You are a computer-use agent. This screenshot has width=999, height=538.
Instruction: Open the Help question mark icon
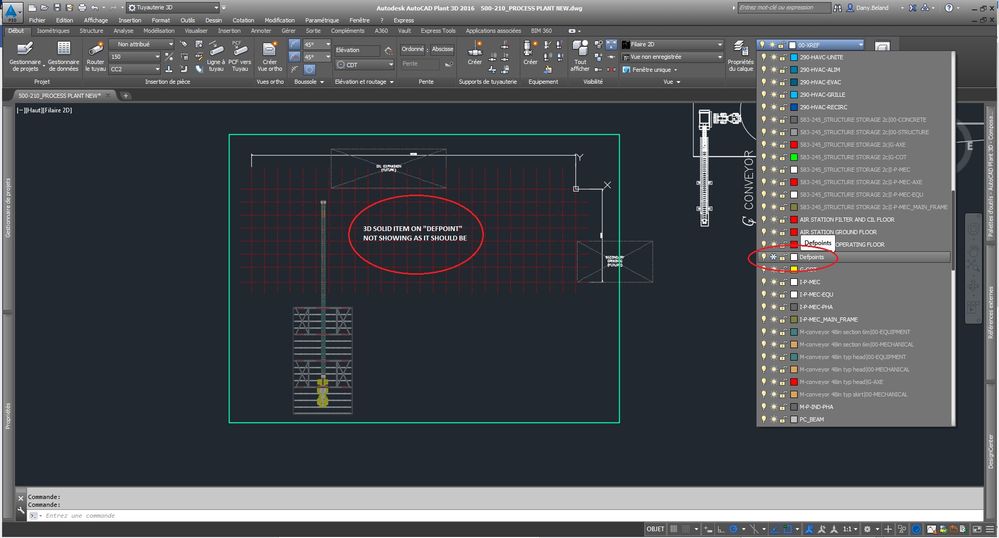click(949, 8)
